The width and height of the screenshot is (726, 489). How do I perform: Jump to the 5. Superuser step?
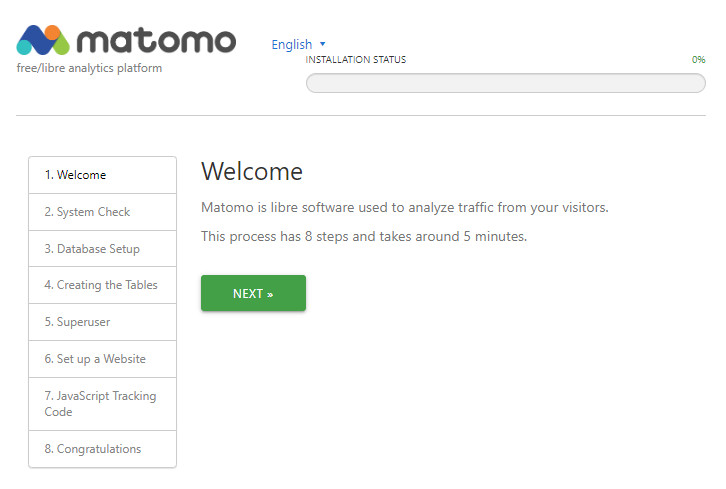(102, 322)
